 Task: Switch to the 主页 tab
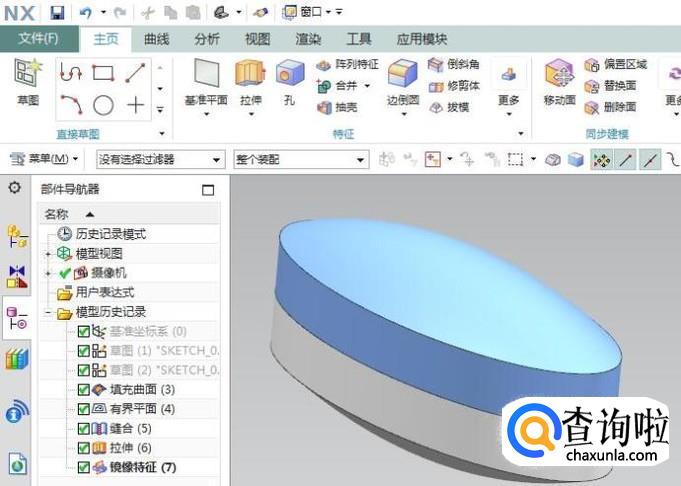click(x=106, y=39)
